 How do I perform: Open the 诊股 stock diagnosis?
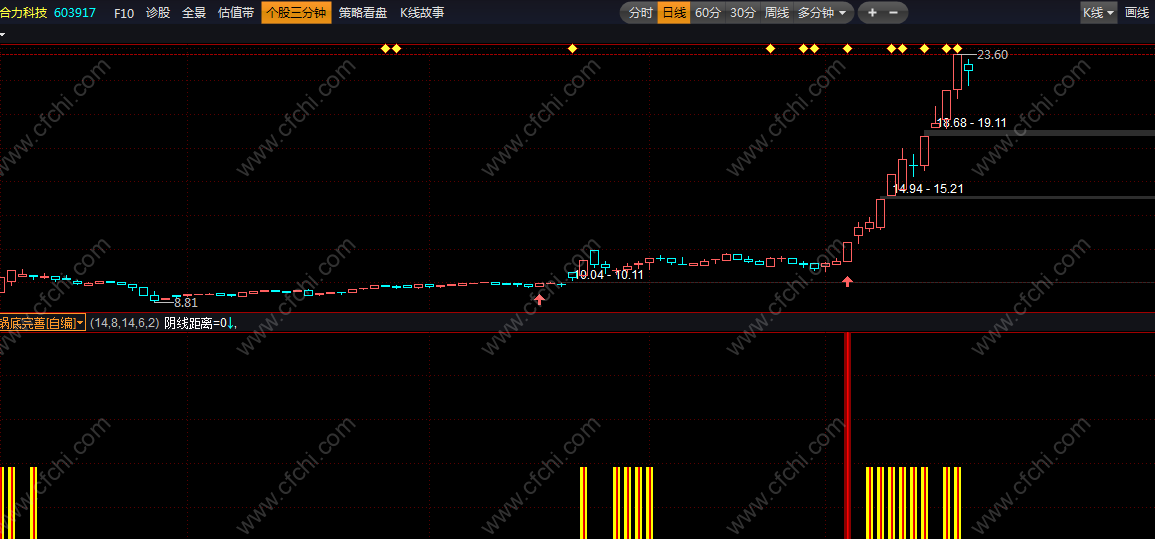[158, 13]
